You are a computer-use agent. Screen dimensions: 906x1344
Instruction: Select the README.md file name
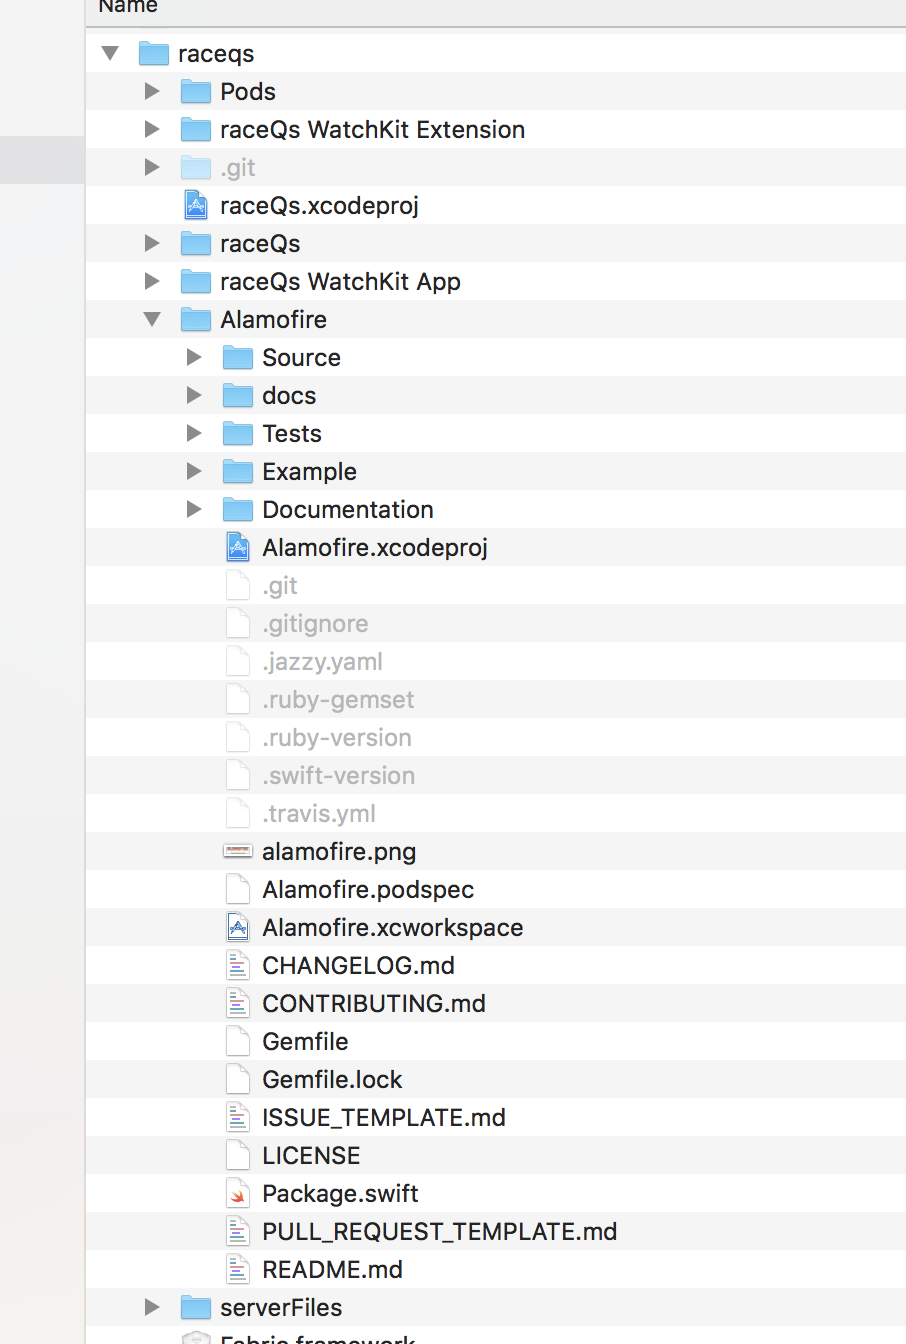332,1269
